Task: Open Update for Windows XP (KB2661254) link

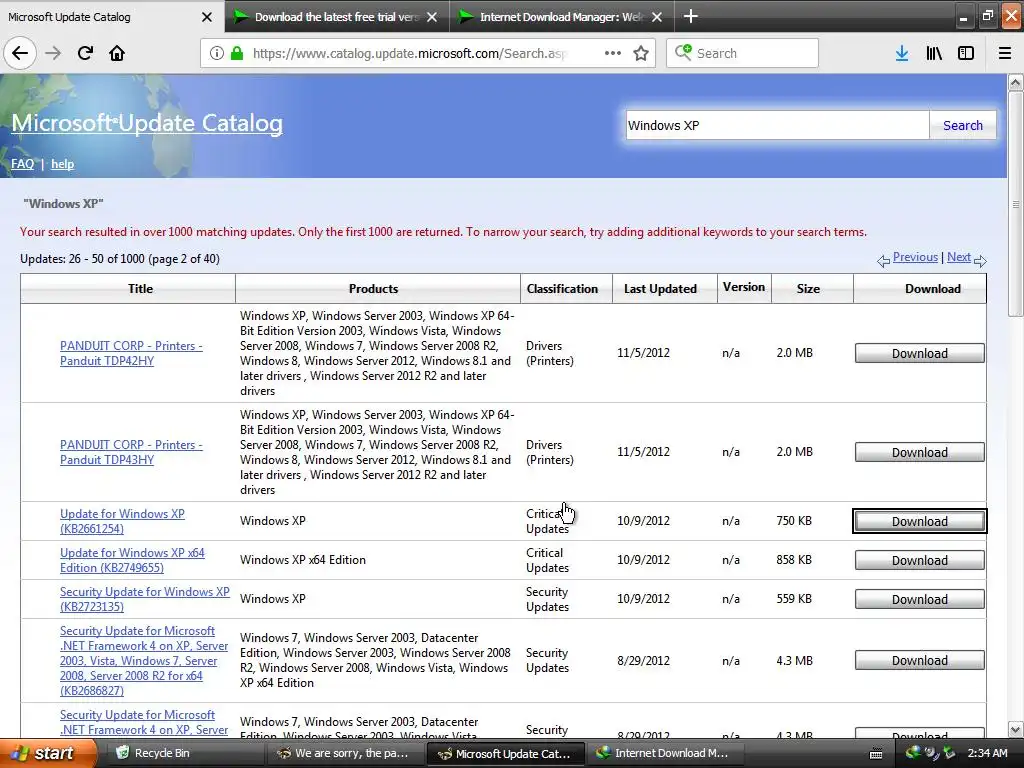Action: (122, 521)
